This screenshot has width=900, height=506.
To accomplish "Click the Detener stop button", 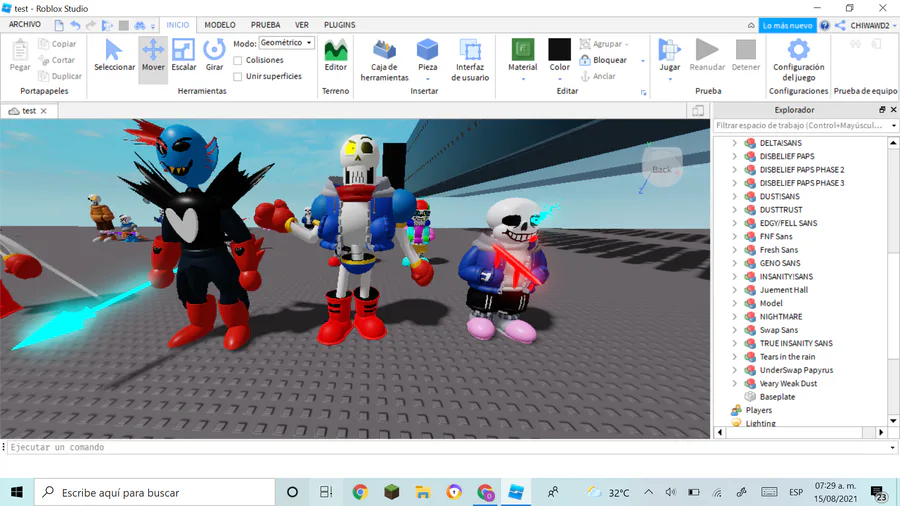I will click(746, 56).
